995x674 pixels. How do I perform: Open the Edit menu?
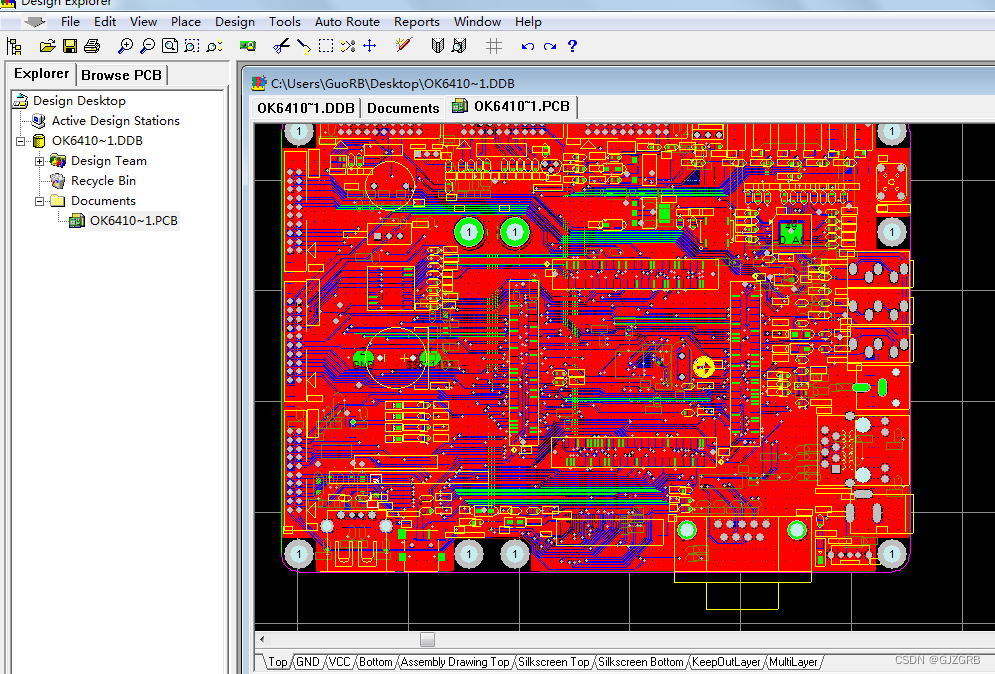tap(105, 22)
